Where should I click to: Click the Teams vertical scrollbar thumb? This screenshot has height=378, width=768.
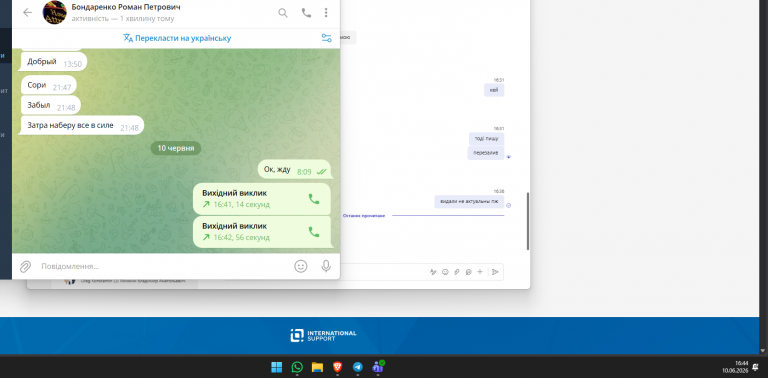coord(528,221)
